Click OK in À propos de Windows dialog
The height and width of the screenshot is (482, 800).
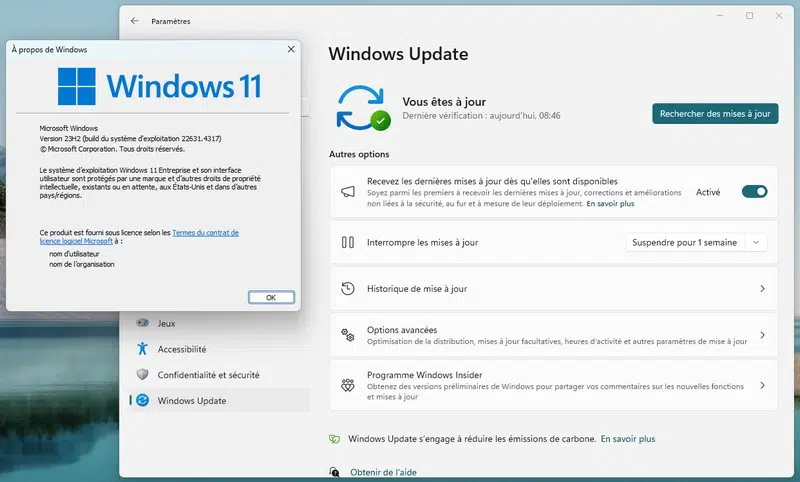(x=271, y=297)
